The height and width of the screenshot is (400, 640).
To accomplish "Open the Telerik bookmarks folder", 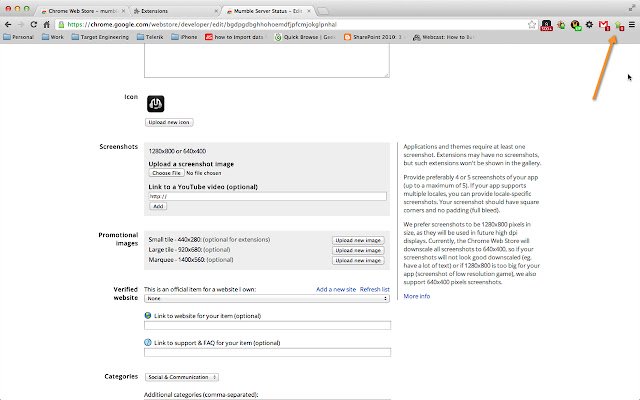I will click(150, 37).
